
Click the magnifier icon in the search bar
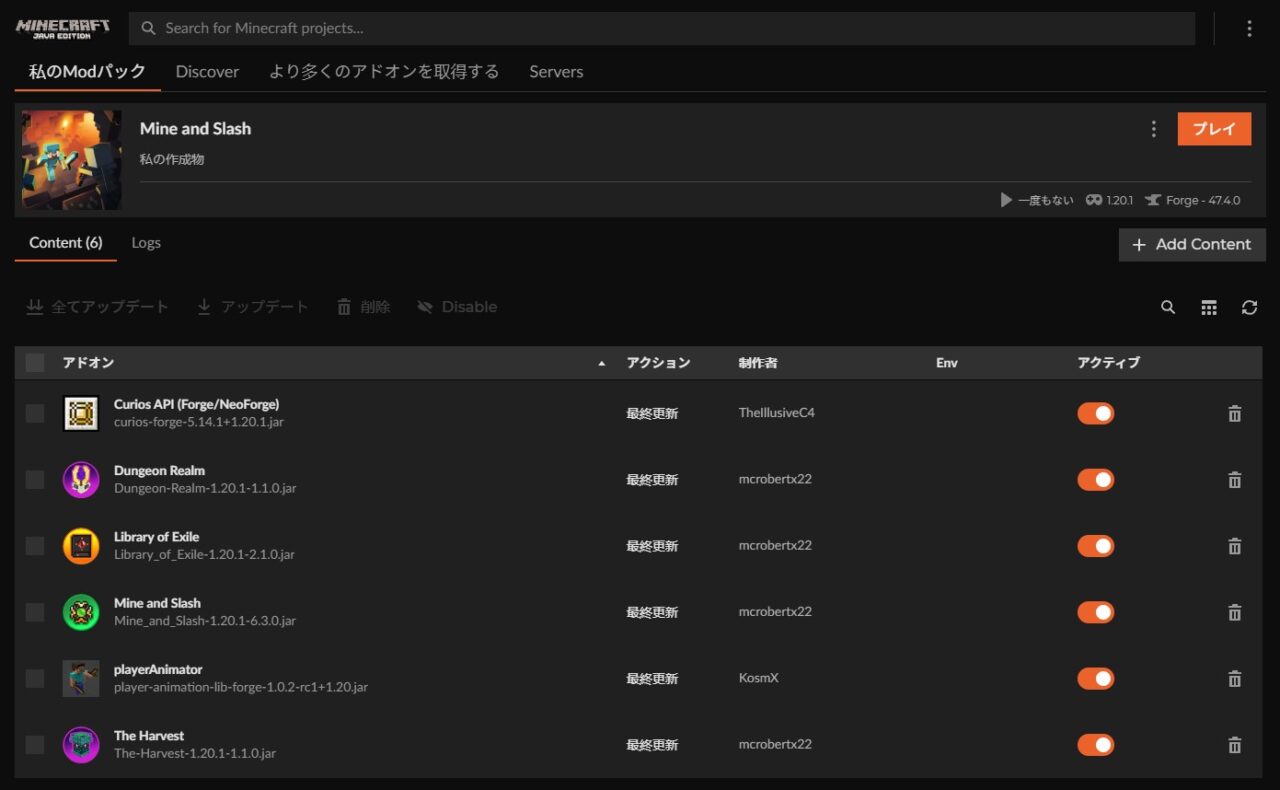(148, 28)
